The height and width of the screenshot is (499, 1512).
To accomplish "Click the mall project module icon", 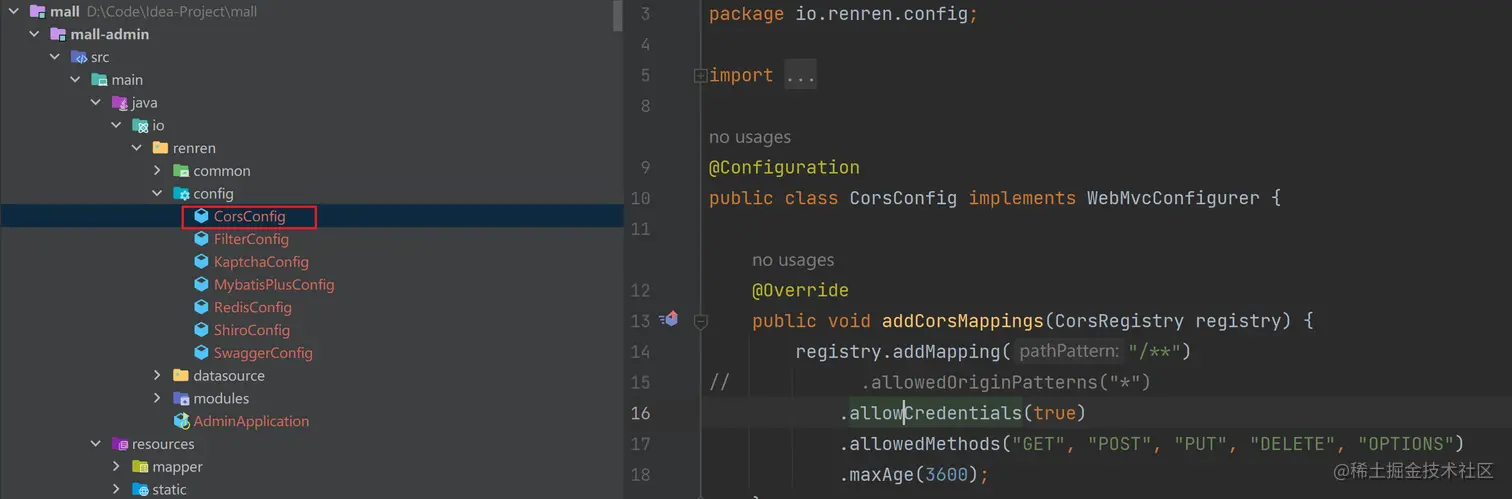I will coord(38,12).
